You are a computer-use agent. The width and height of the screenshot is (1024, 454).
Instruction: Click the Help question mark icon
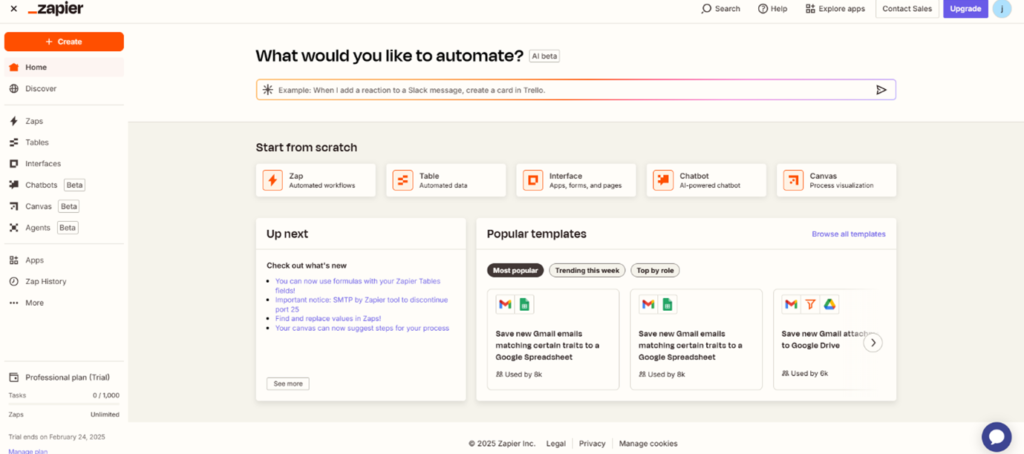(x=762, y=9)
